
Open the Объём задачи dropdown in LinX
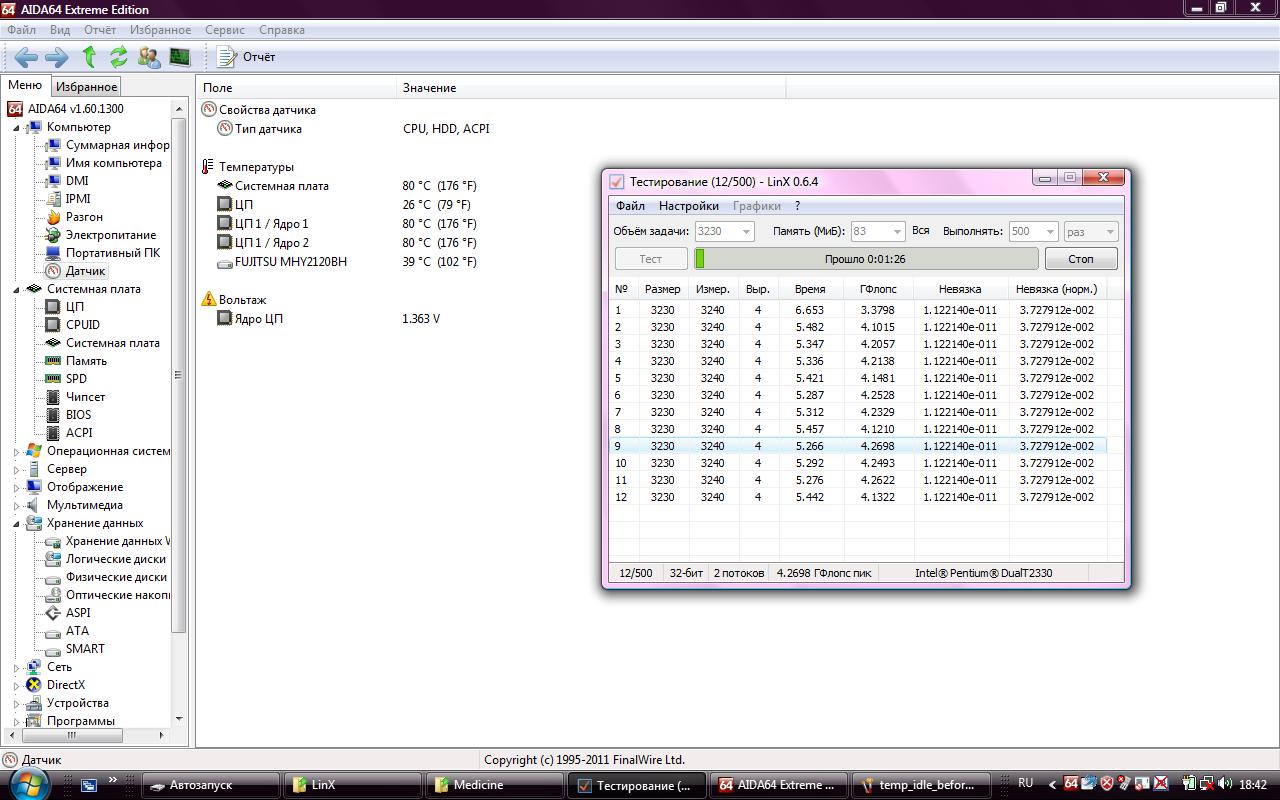[x=745, y=231]
